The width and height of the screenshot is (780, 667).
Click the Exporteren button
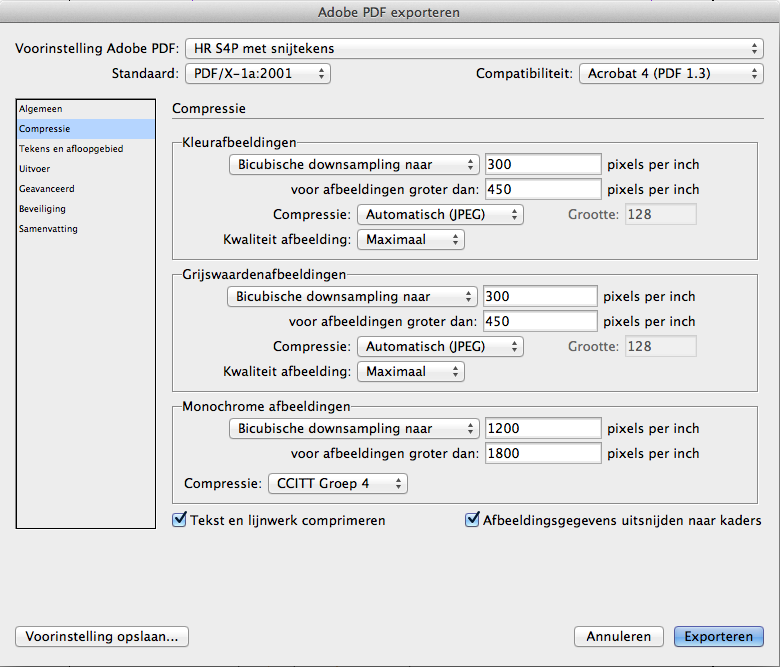pyautogui.click(x=718, y=636)
